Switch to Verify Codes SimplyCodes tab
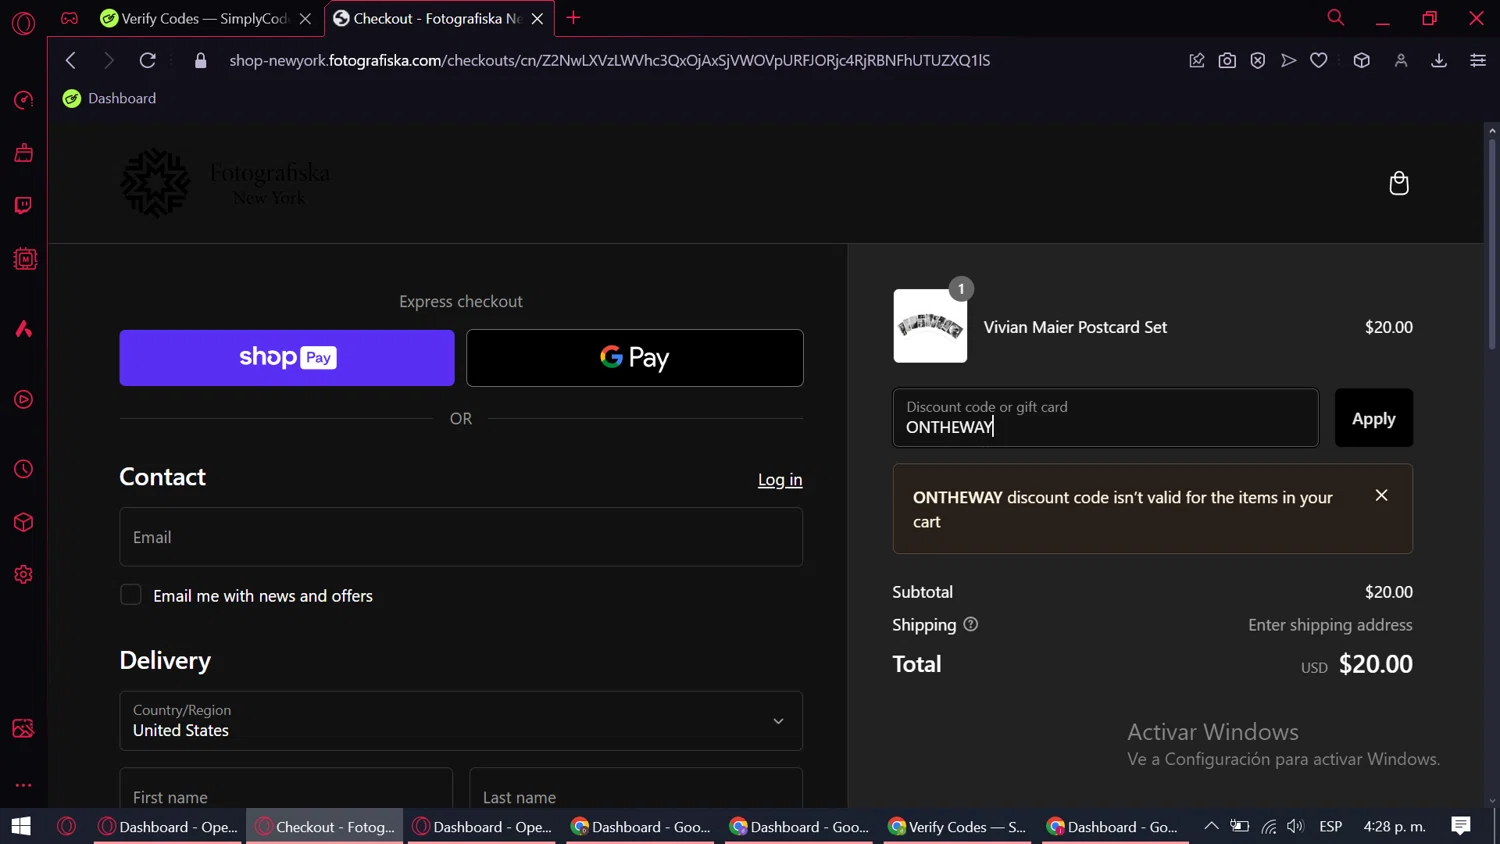The height and width of the screenshot is (844, 1500). [x=206, y=18]
